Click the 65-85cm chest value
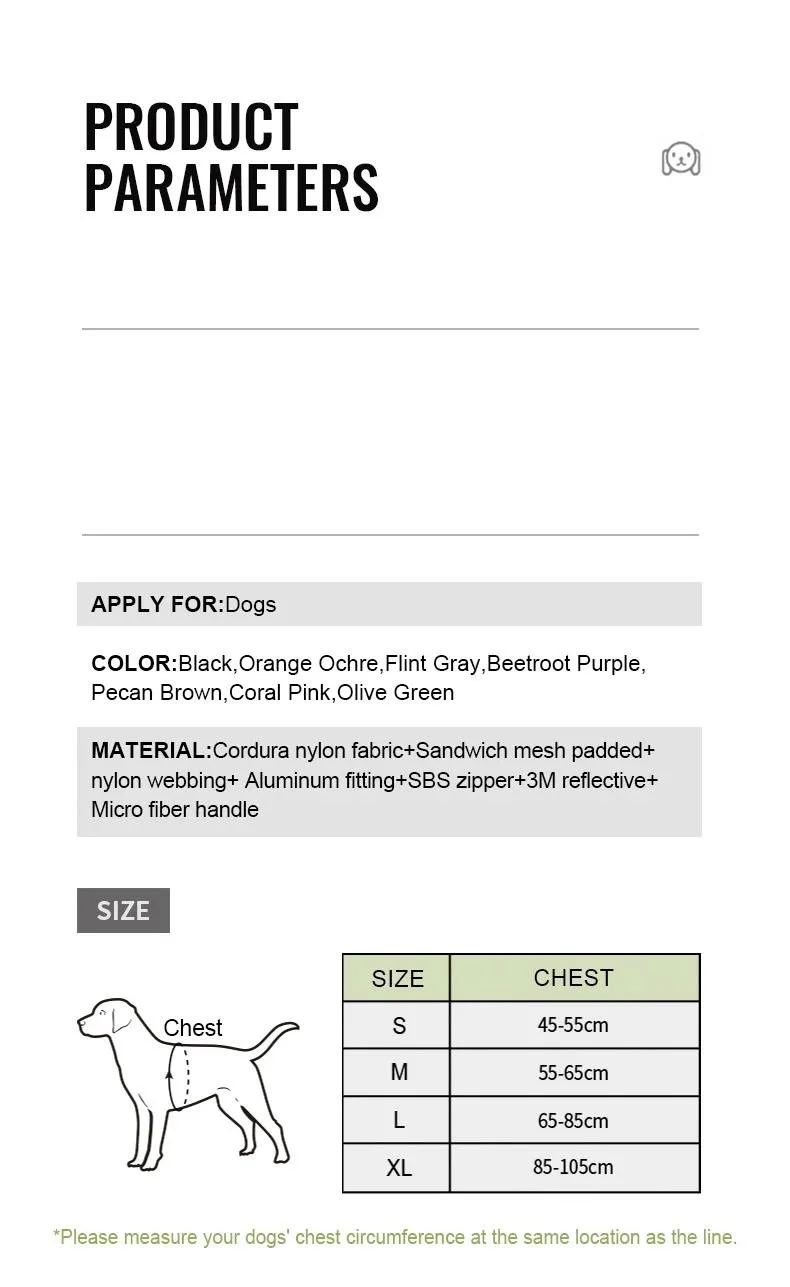The width and height of the screenshot is (790, 1287). coord(574,1120)
